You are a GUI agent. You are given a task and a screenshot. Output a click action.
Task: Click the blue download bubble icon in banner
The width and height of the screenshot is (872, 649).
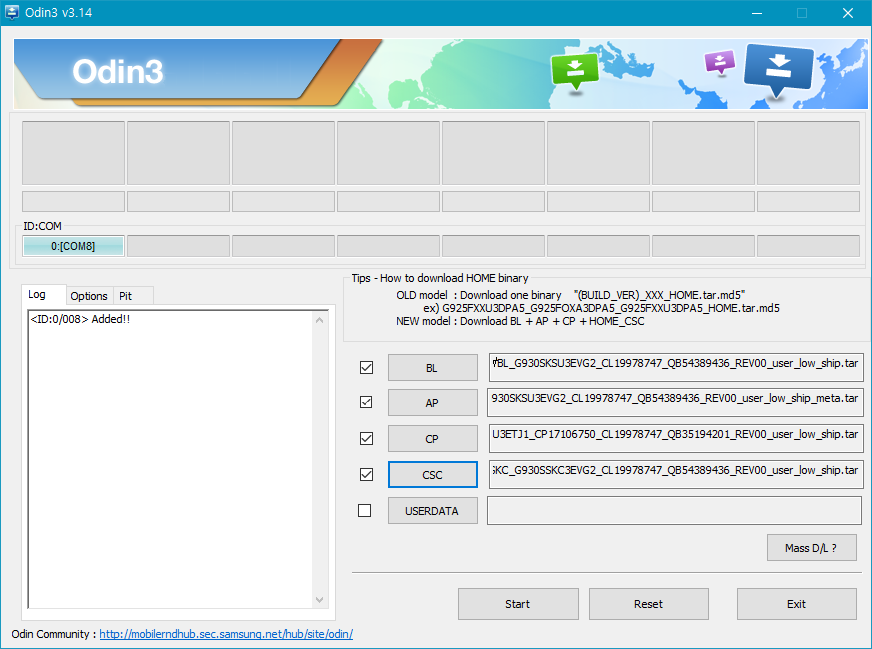click(x=779, y=71)
